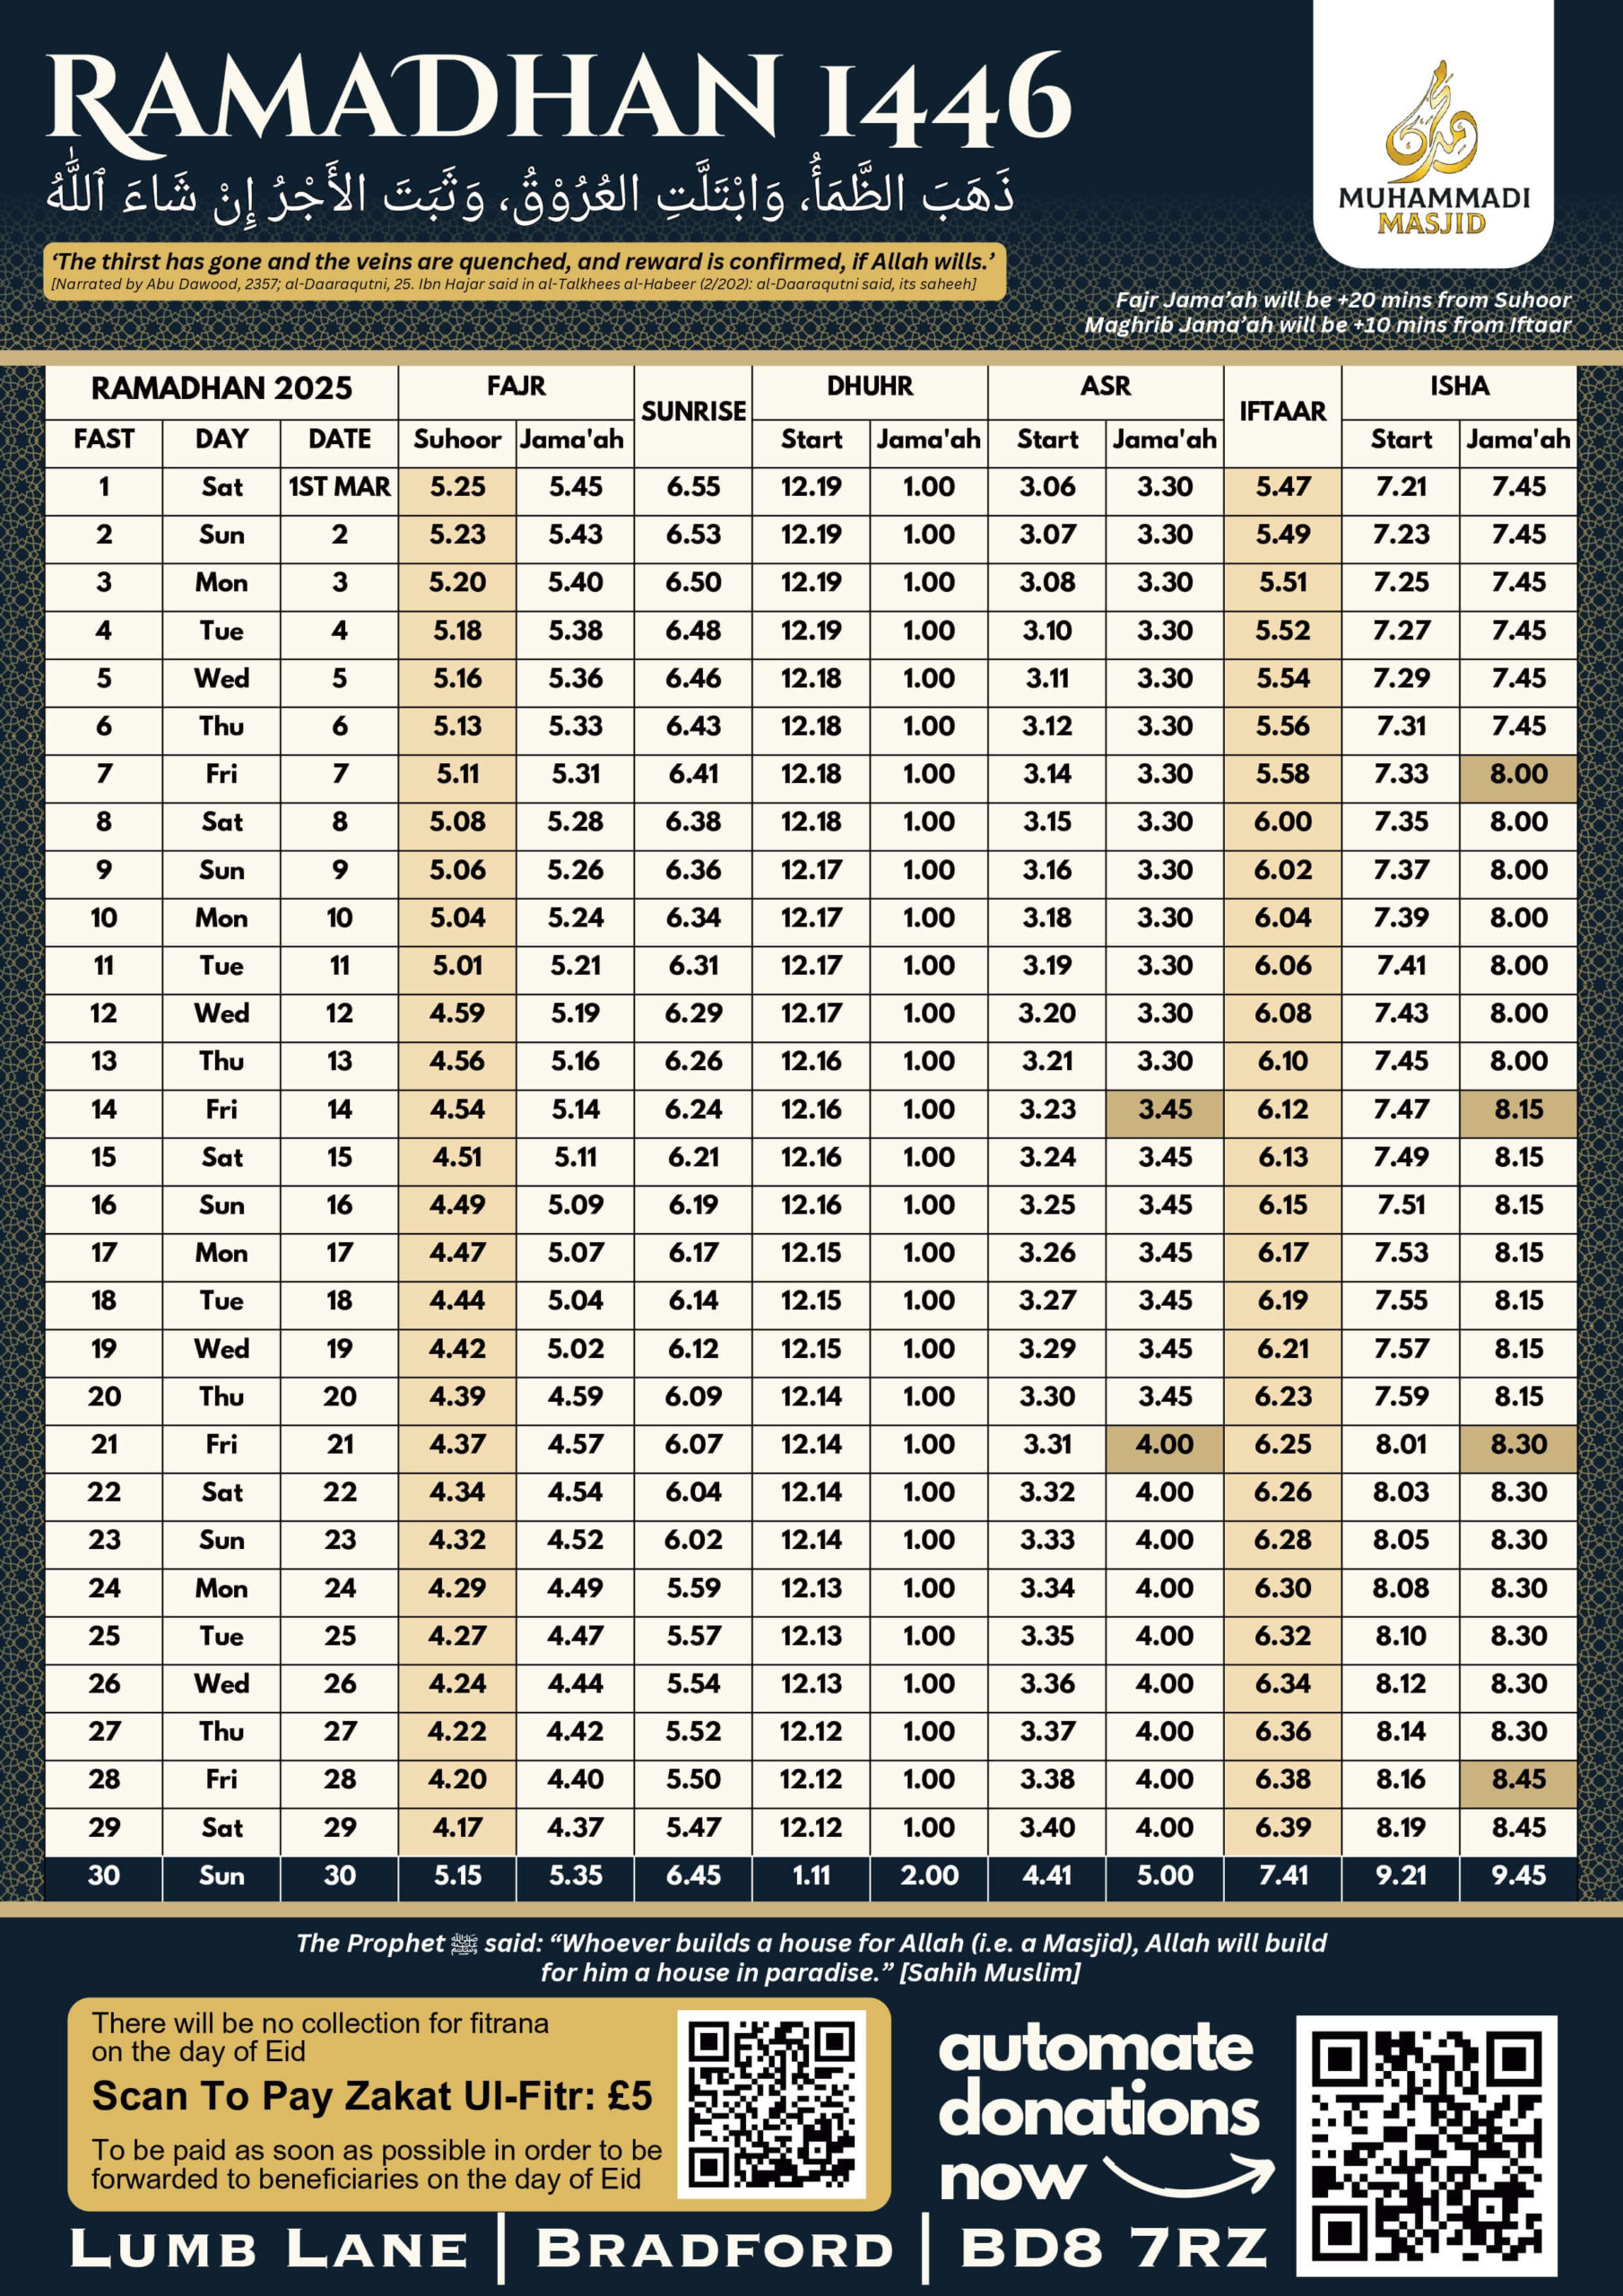
Task: Click the 'RAMADHAN 2025' table header
Action: coord(222,389)
